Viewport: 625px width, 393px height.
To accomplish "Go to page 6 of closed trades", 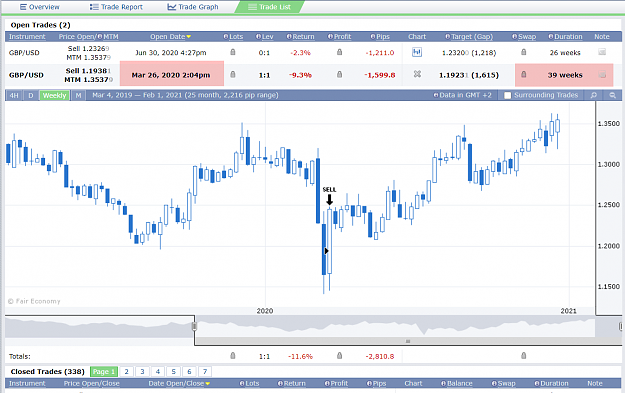I will coord(189,371).
